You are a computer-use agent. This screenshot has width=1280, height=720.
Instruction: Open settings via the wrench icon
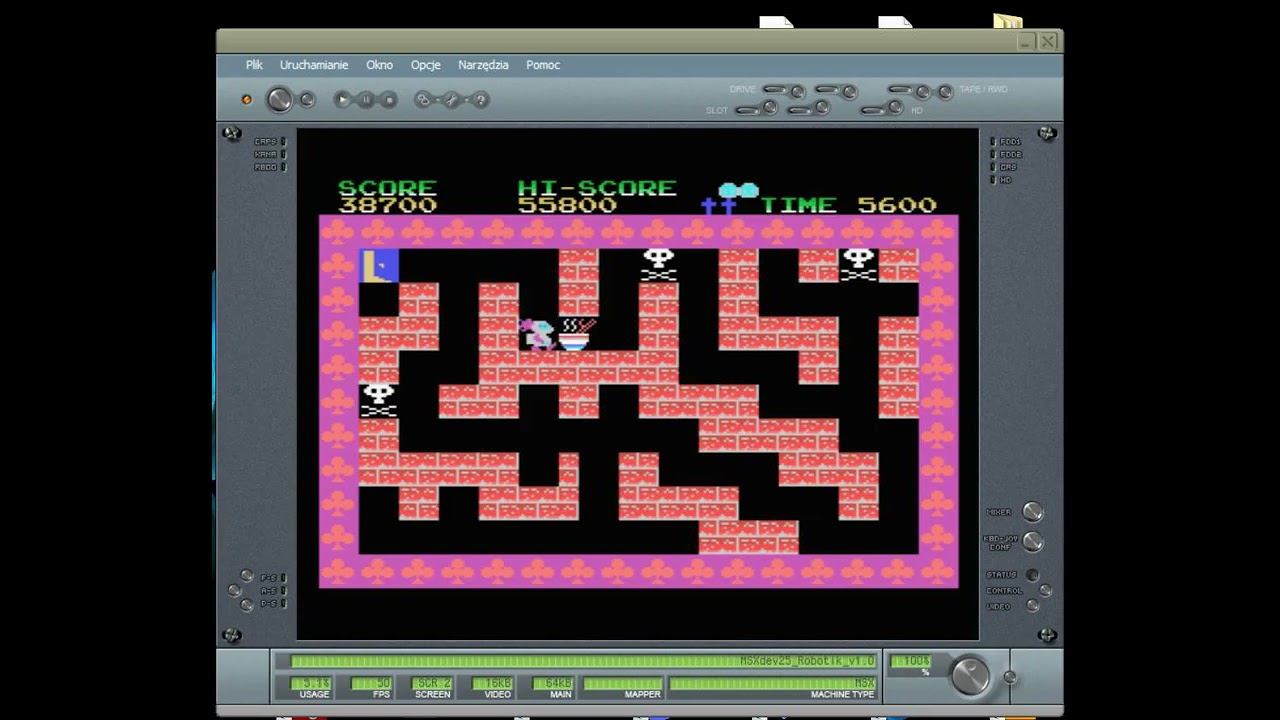pyautogui.click(x=451, y=99)
